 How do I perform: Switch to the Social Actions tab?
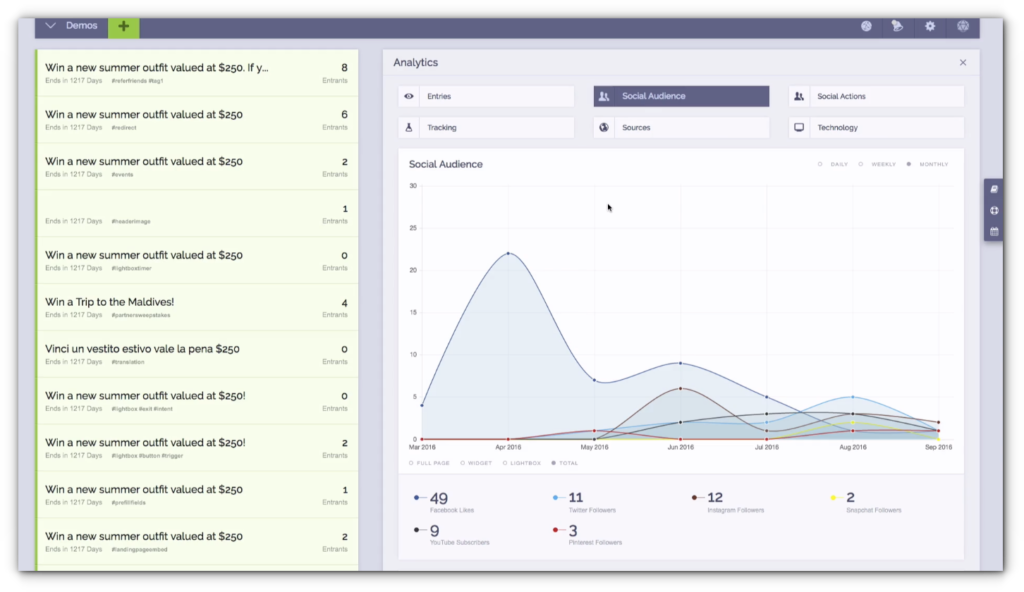pyautogui.click(x=876, y=96)
